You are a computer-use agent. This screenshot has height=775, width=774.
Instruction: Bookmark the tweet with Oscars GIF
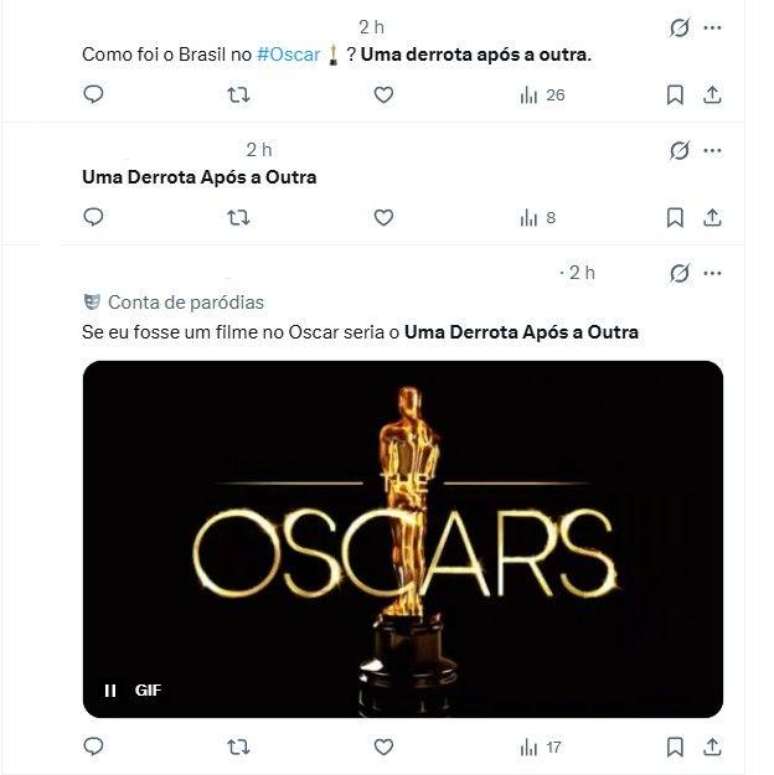(675, 746)
